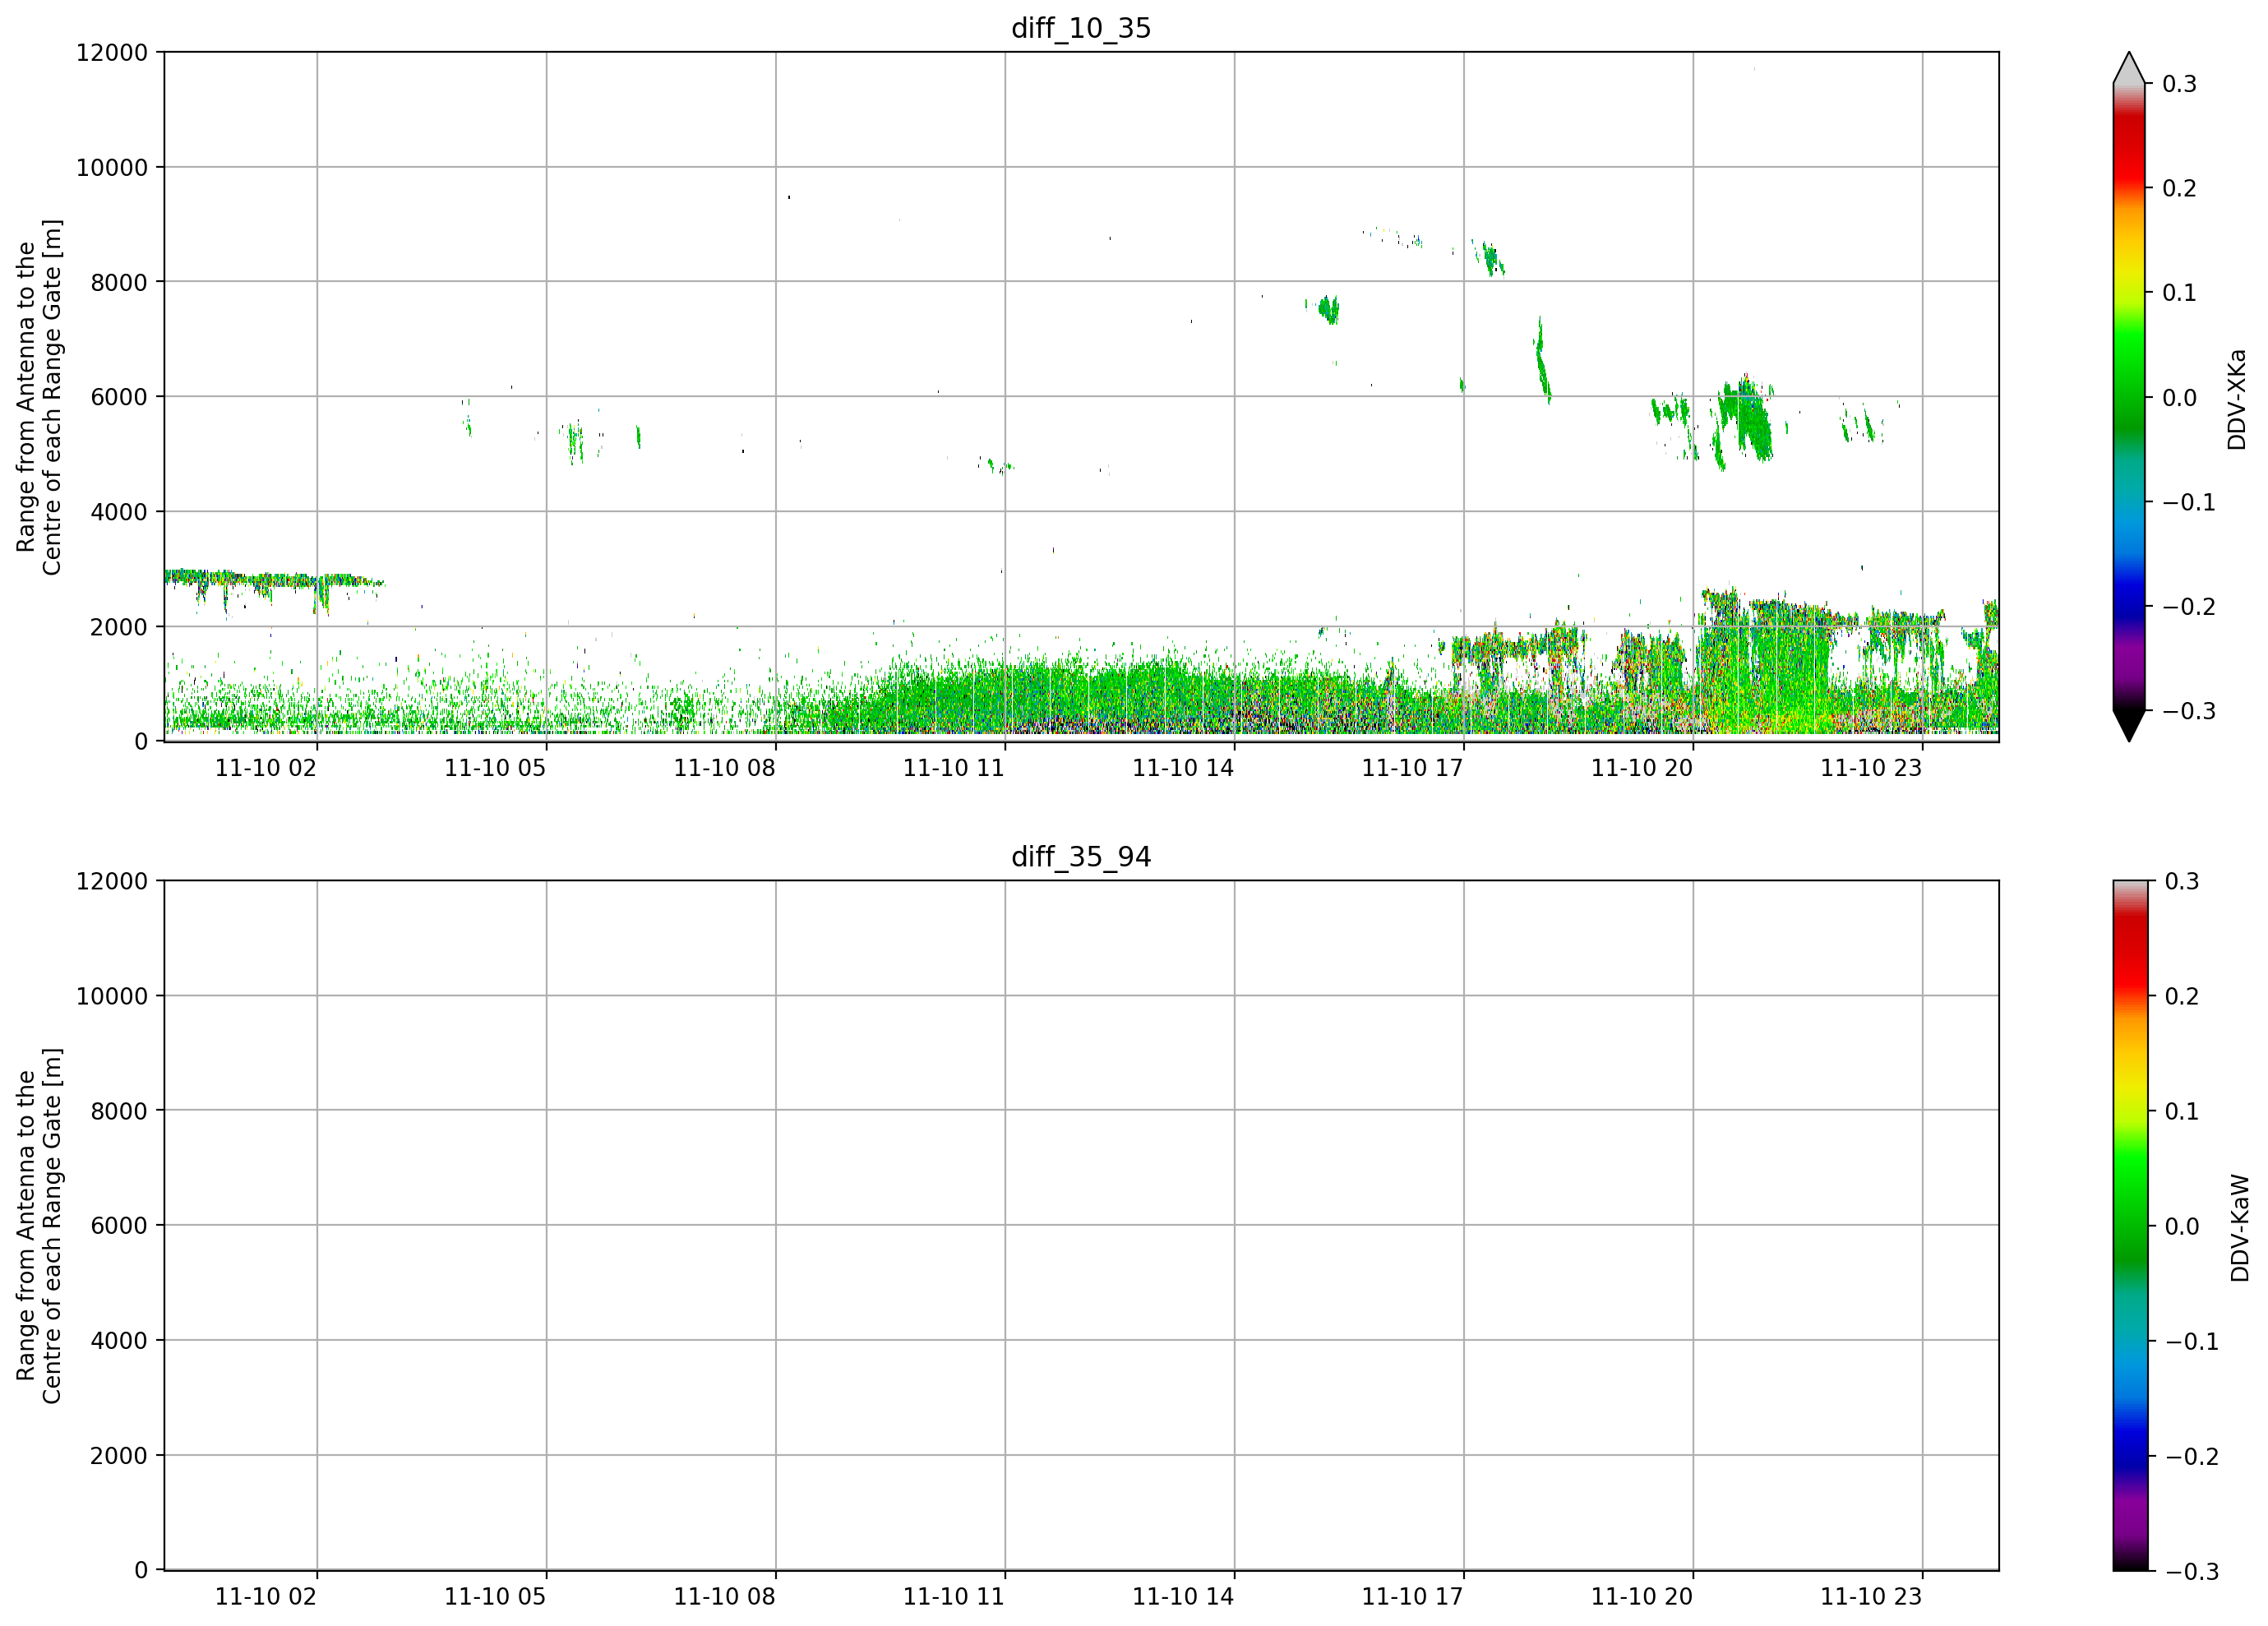Screen dimensions: 2268x1626
Task: Click "11-10 14" under the diff_35_94 plot
Action: [1183, 1597]
